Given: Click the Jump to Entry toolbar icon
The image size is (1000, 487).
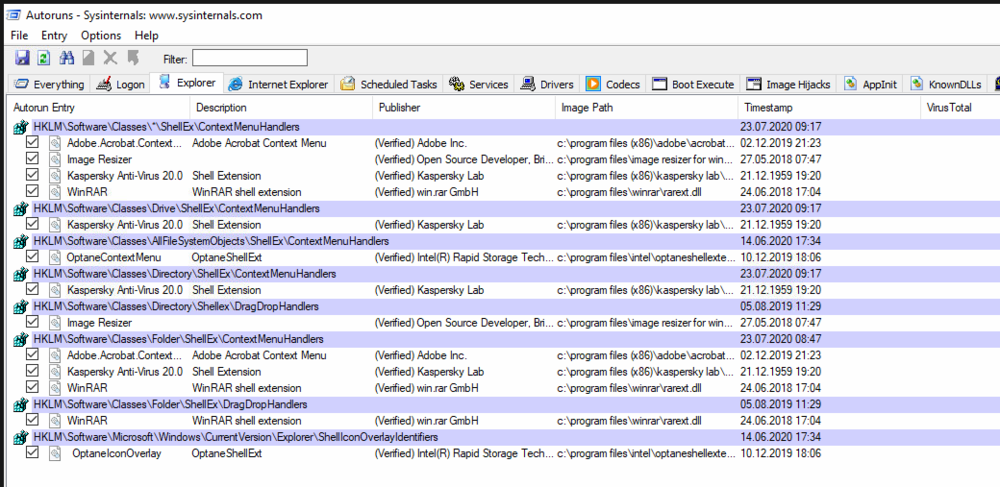Looking at the screenshot, I should (x=133, y=58).
